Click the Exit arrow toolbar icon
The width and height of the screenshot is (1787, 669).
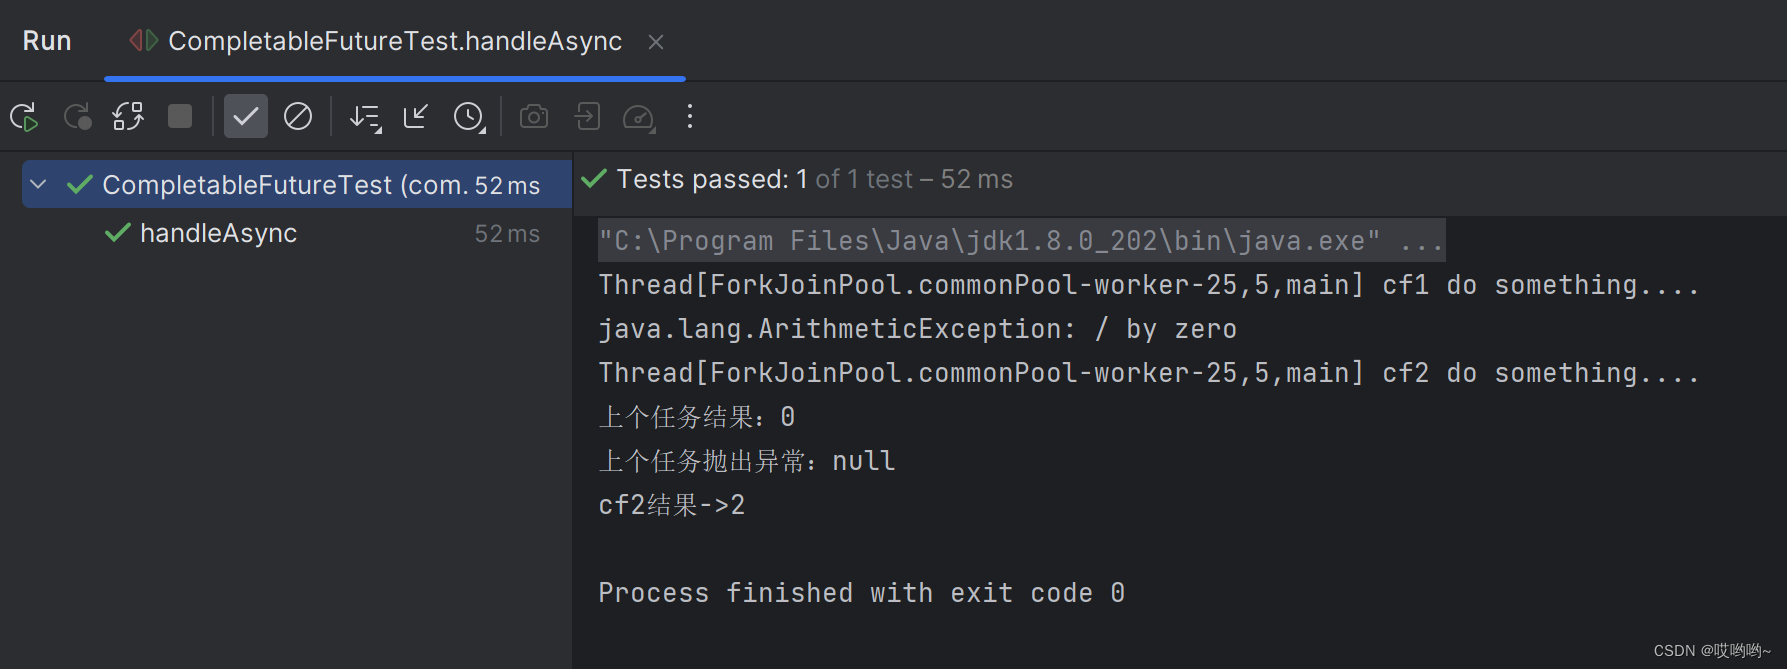click(x=587, y=117)
